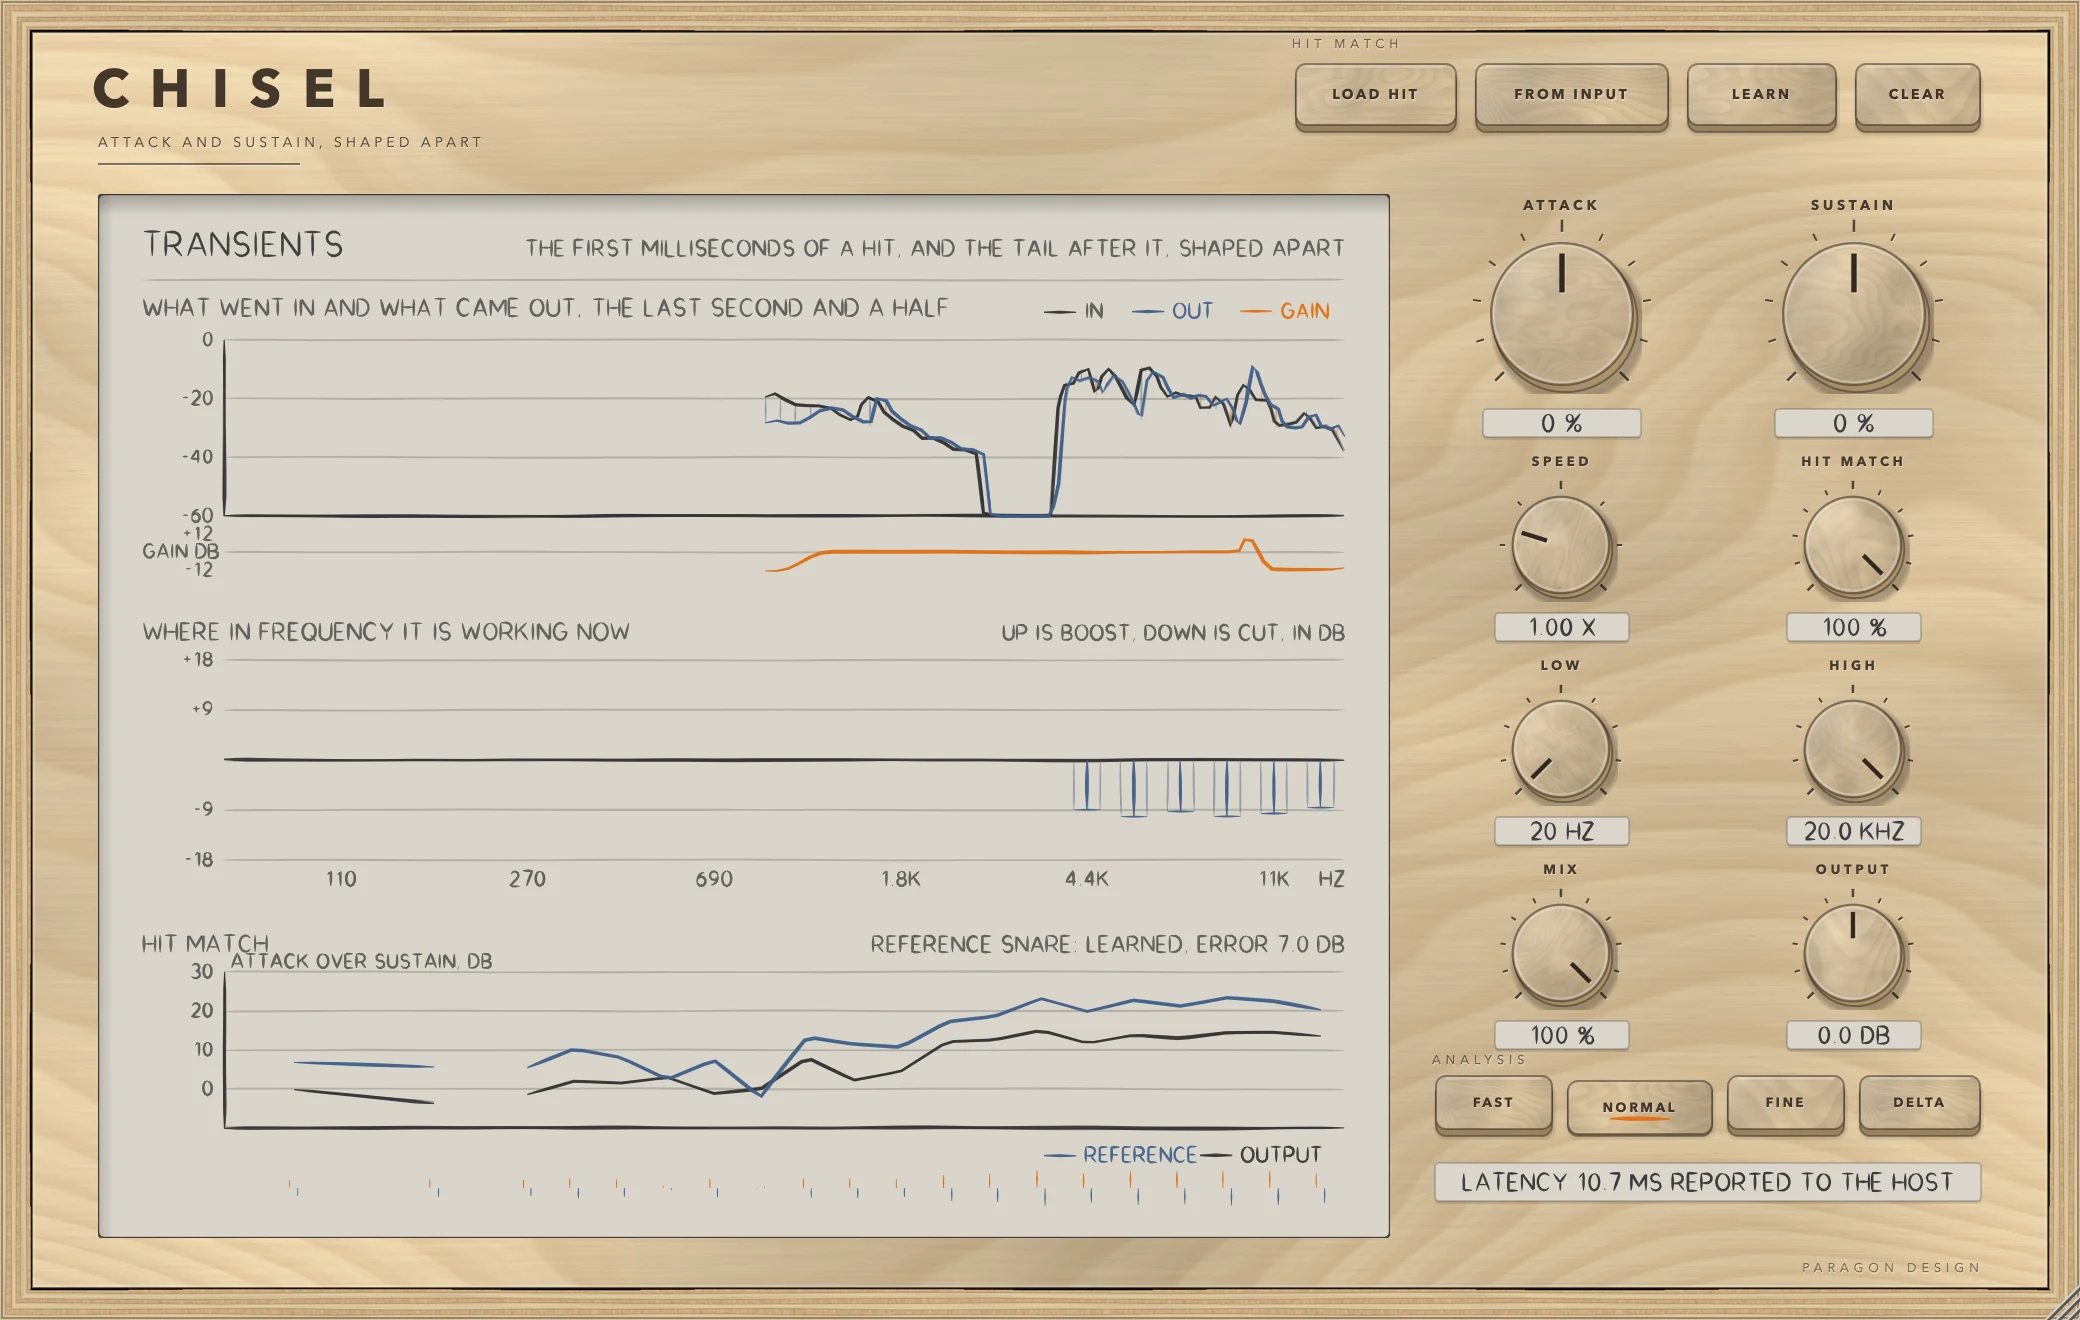The image size is (2080, 1320).
Task: Click the IN legend entry
Action: (x=1074, y=312)
